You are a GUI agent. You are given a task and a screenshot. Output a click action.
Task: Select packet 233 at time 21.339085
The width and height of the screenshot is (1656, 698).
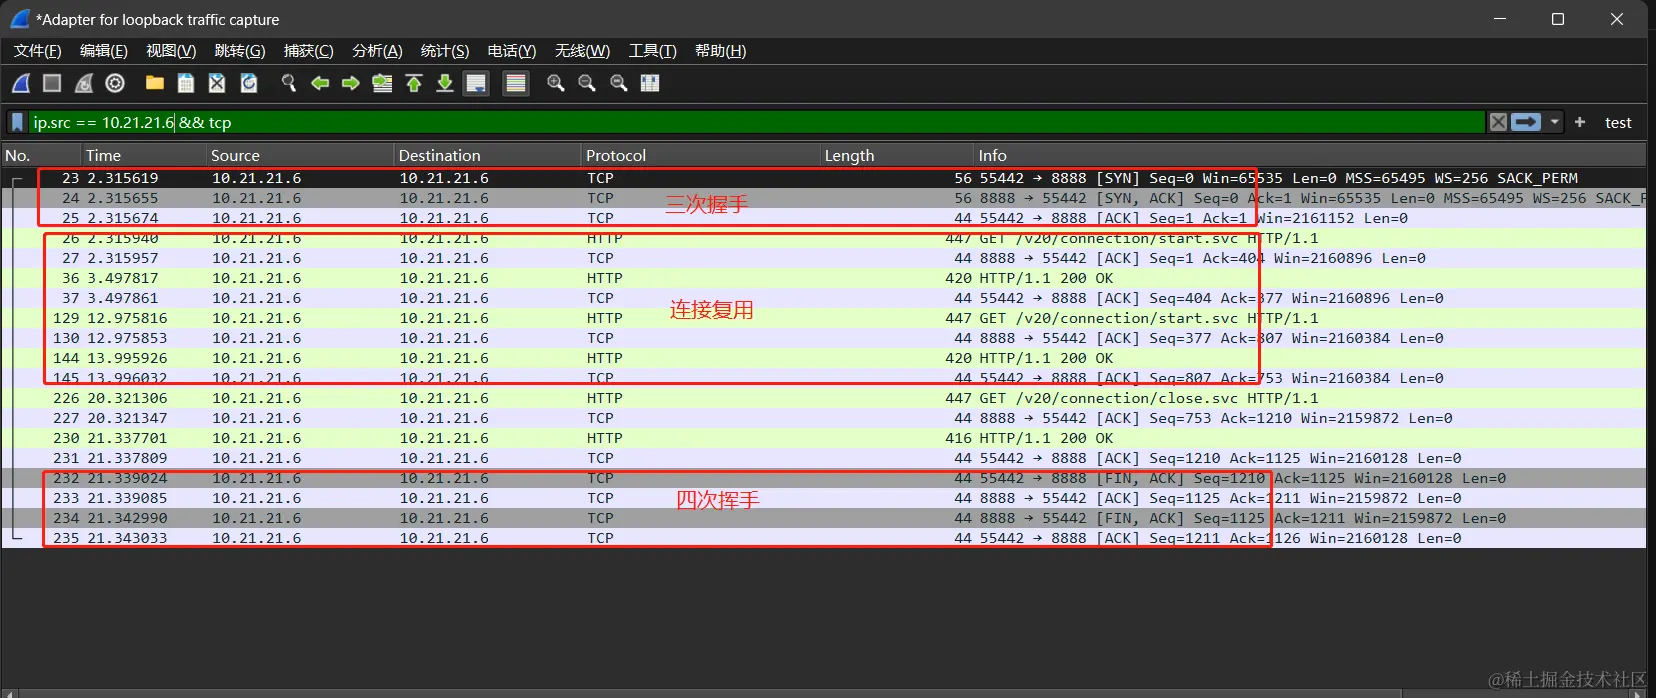point(824,498)
